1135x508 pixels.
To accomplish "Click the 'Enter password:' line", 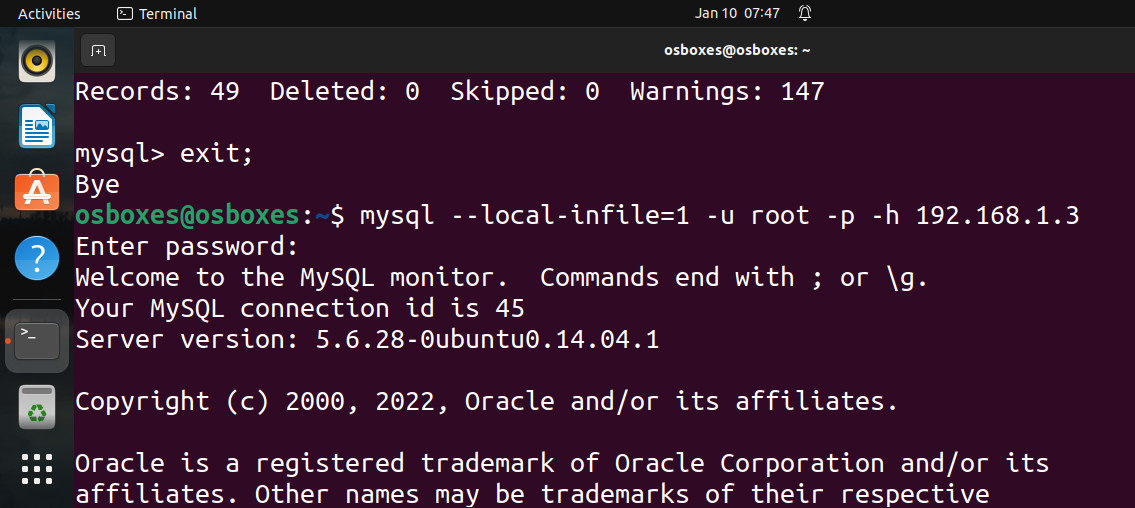I will tap(187, 247).
